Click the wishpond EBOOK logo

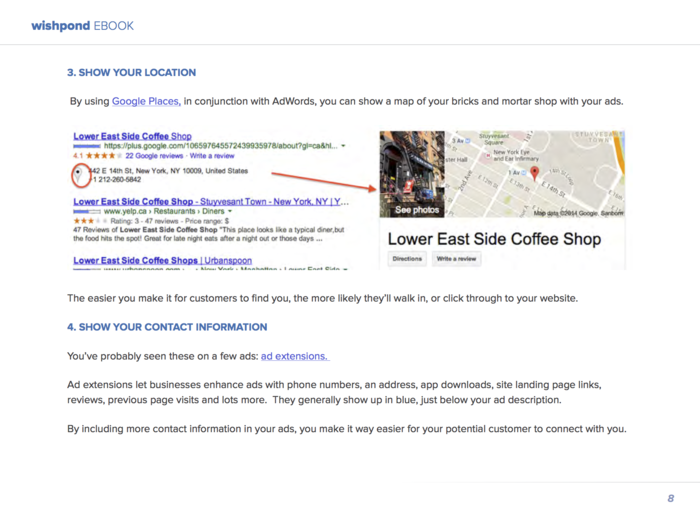(x=82, y=25)
